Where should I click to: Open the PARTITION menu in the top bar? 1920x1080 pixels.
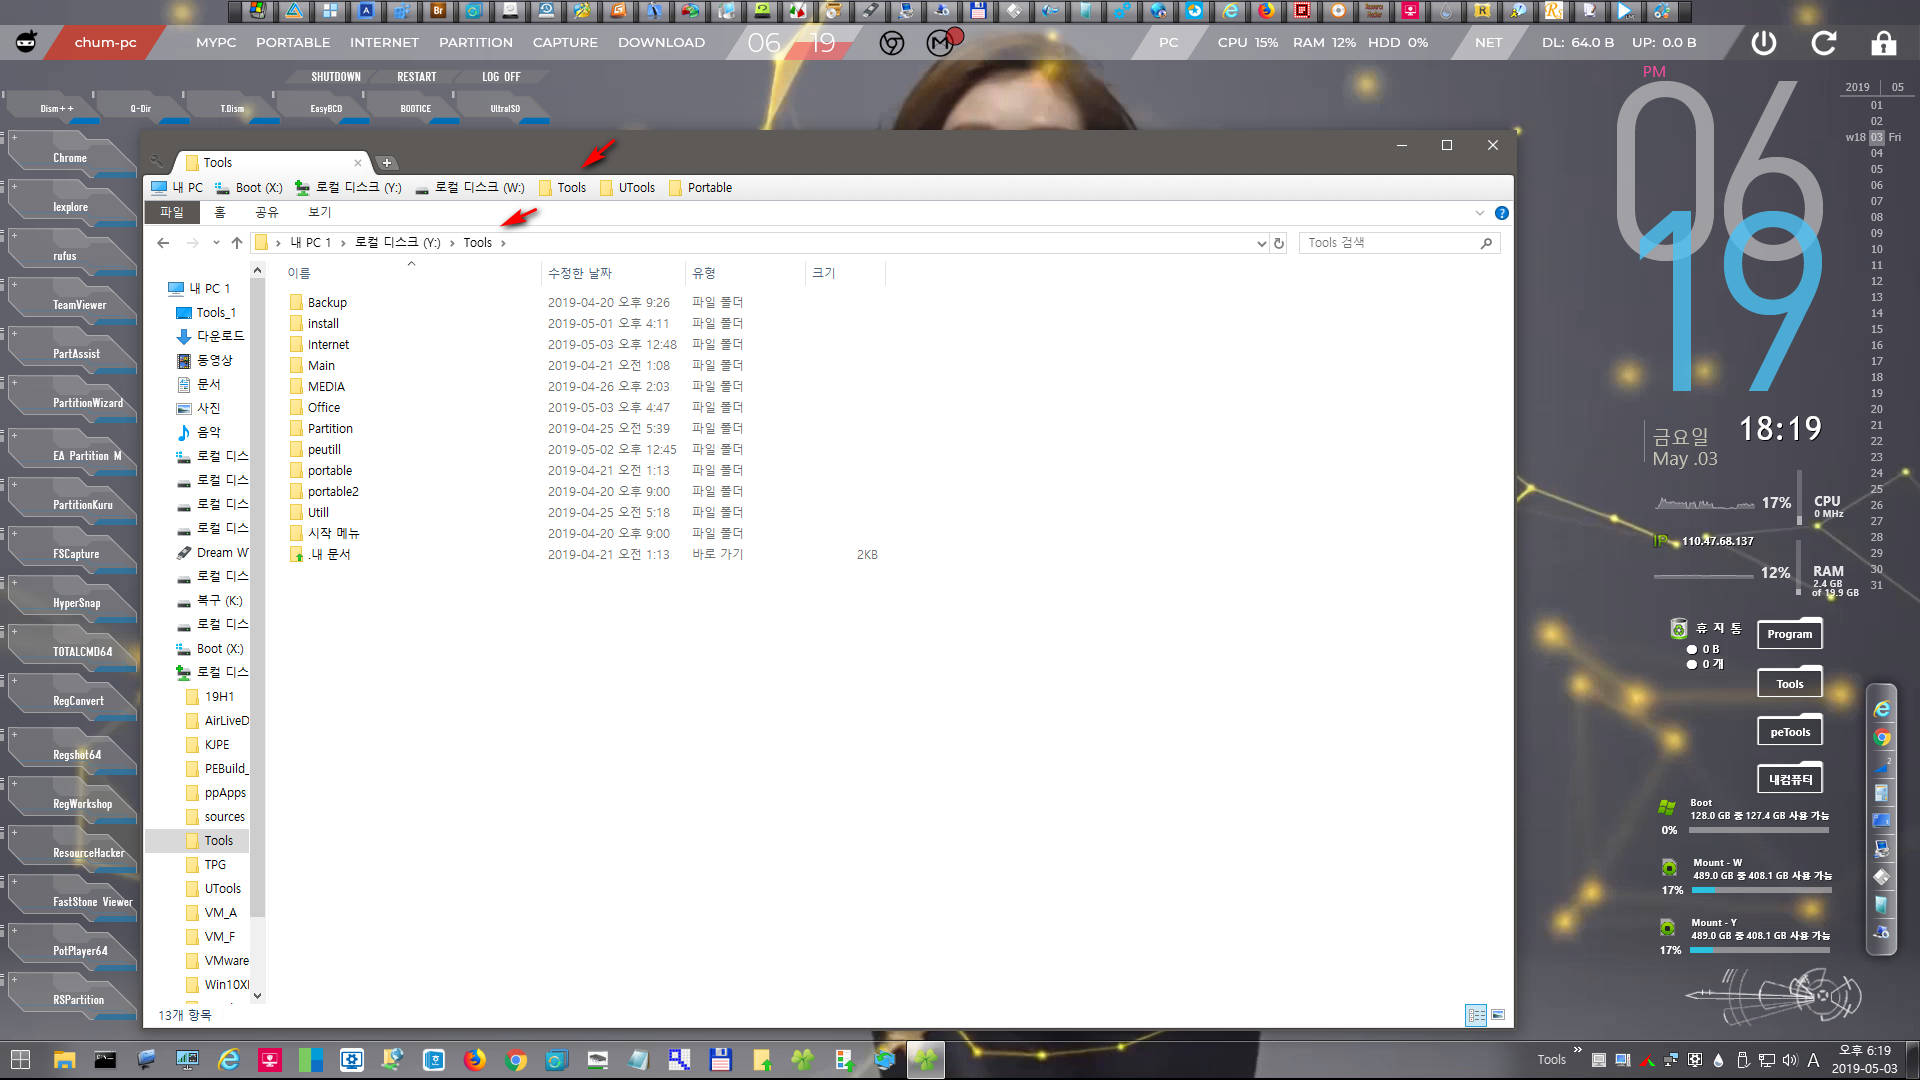click(475, 42)
